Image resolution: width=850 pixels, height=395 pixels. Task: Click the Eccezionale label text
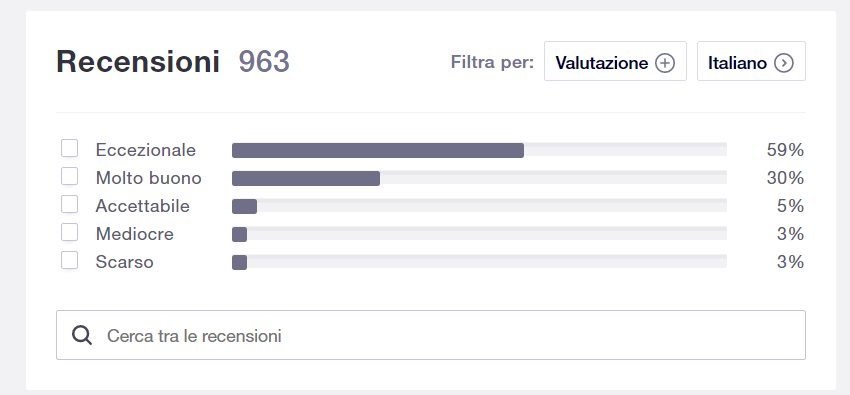146,150
